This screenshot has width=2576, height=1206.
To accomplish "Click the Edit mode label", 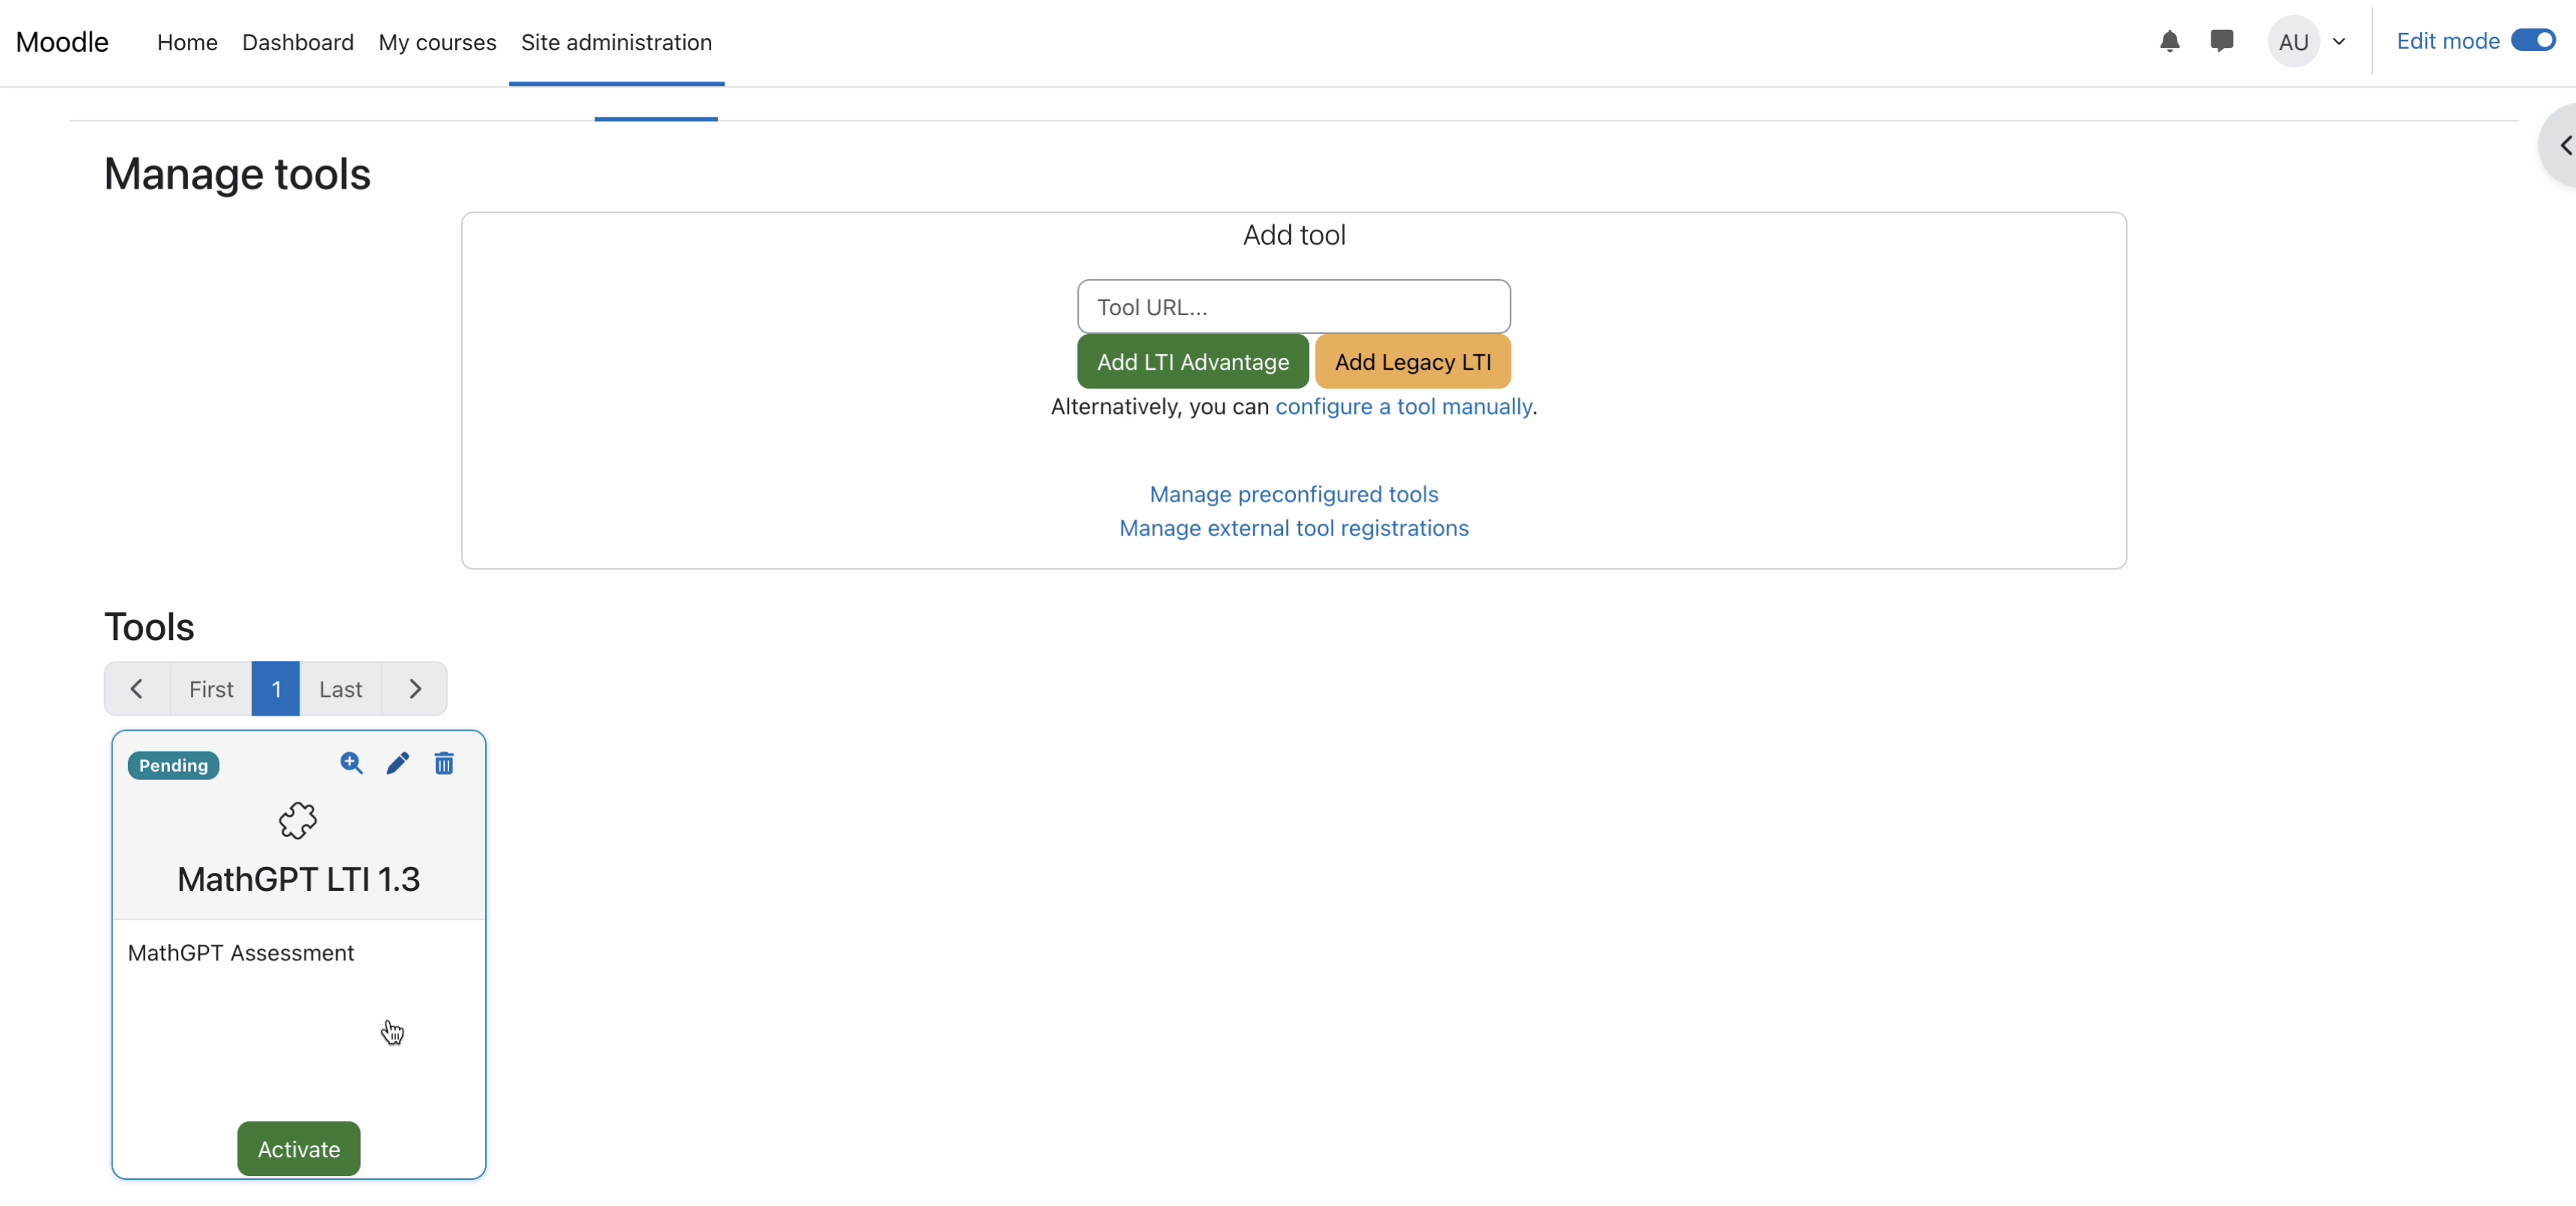I will 2447,40.
